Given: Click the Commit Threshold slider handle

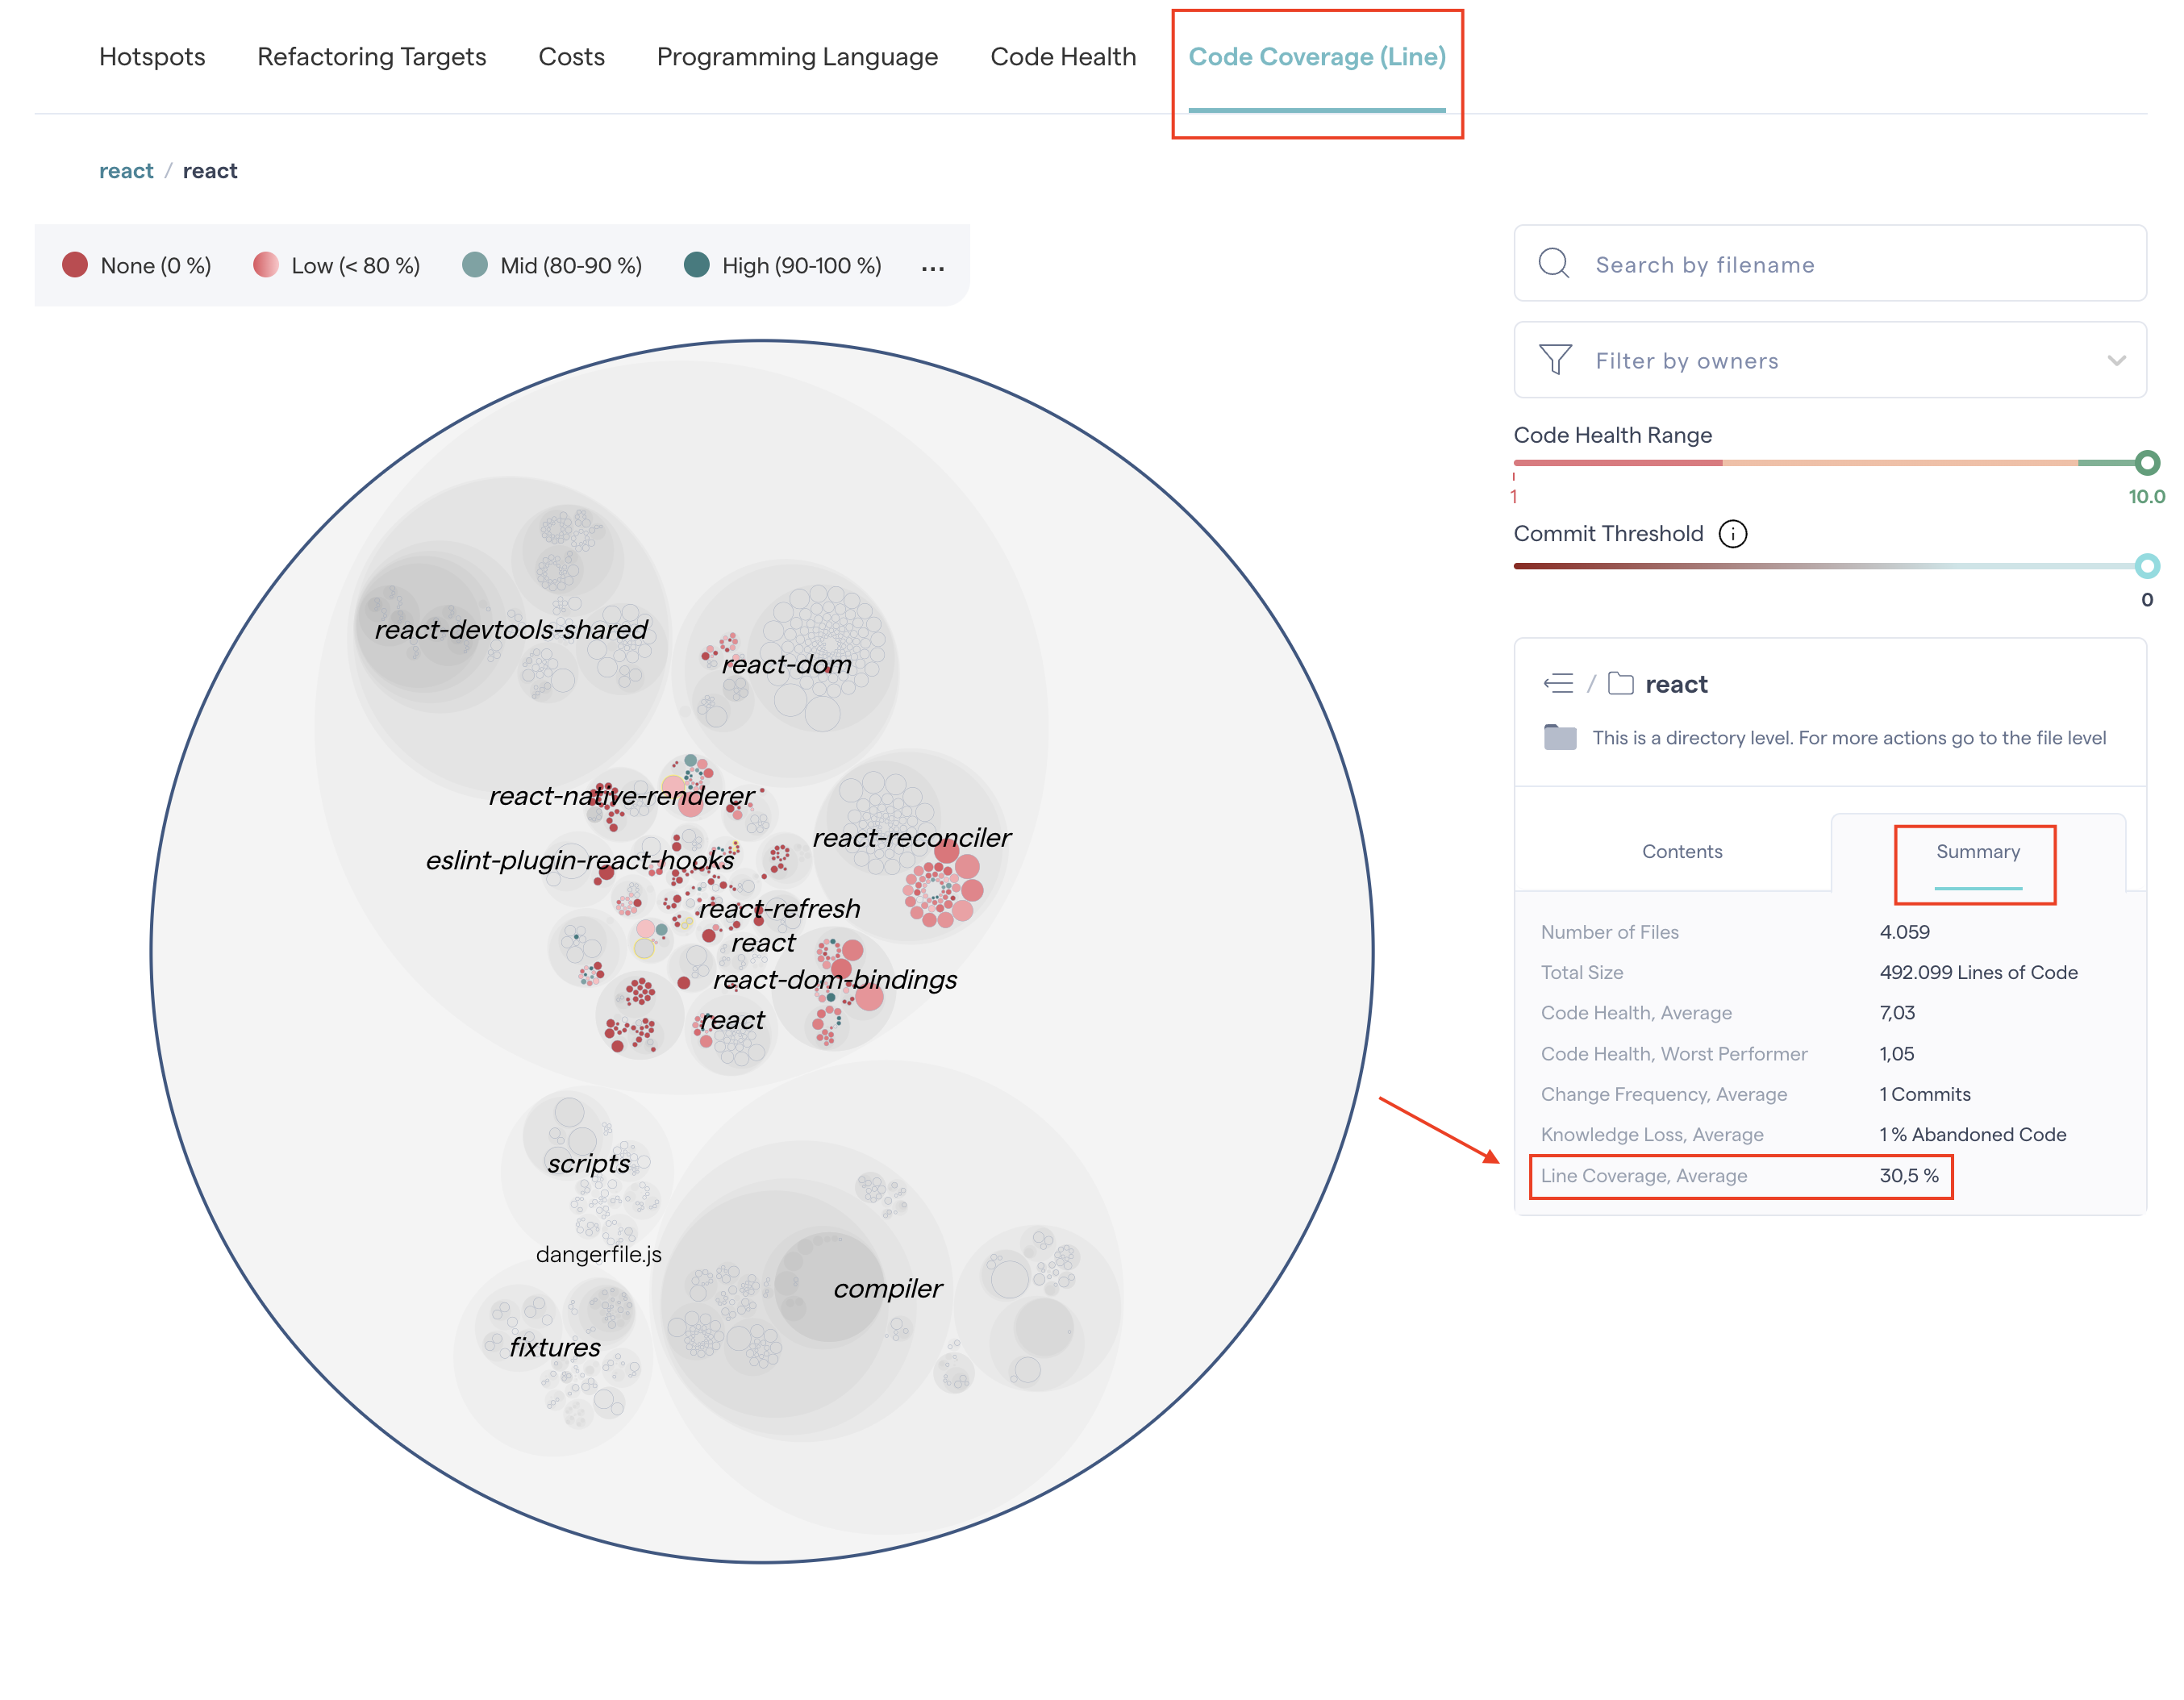Looking at the screenshot, I should [2146, 566].
